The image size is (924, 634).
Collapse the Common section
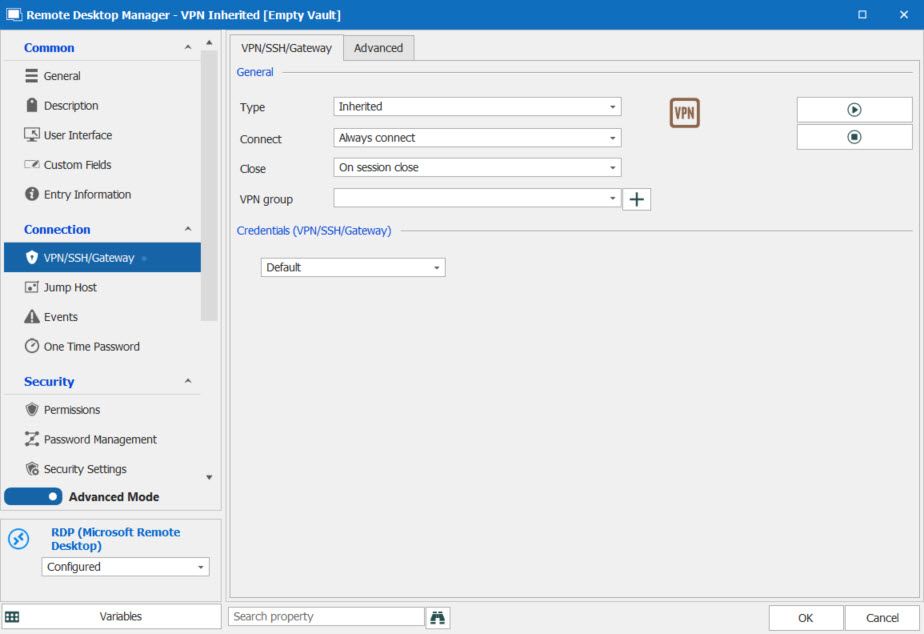pyautogui.click(x=188, y=48)
